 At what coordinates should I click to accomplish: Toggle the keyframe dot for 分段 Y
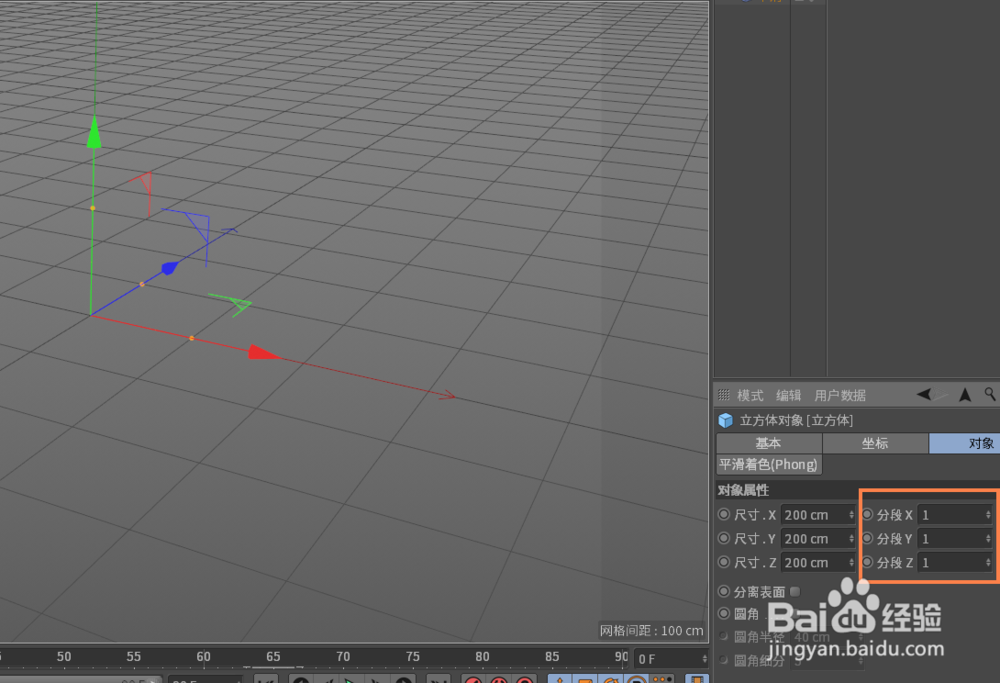pyautogui.click(x=867, y=538)
